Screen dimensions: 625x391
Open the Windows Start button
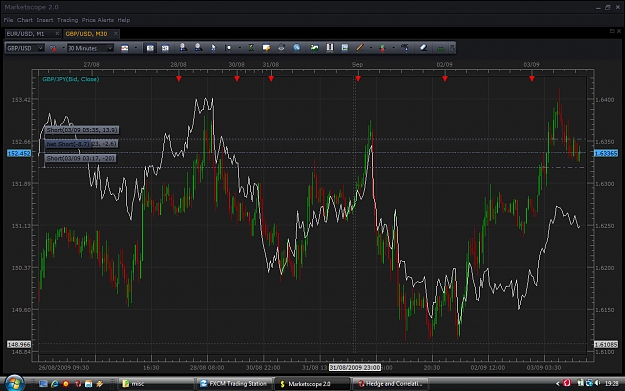coord(14,383)
